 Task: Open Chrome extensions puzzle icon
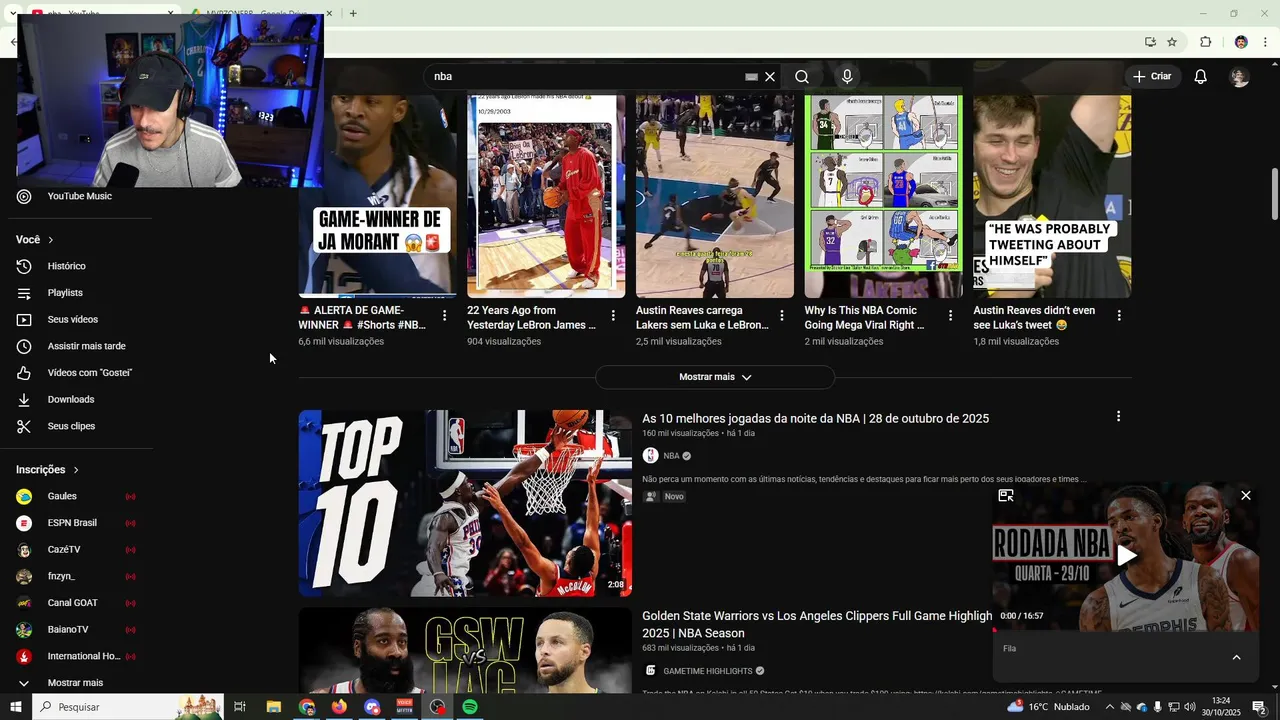point(1205,42)
